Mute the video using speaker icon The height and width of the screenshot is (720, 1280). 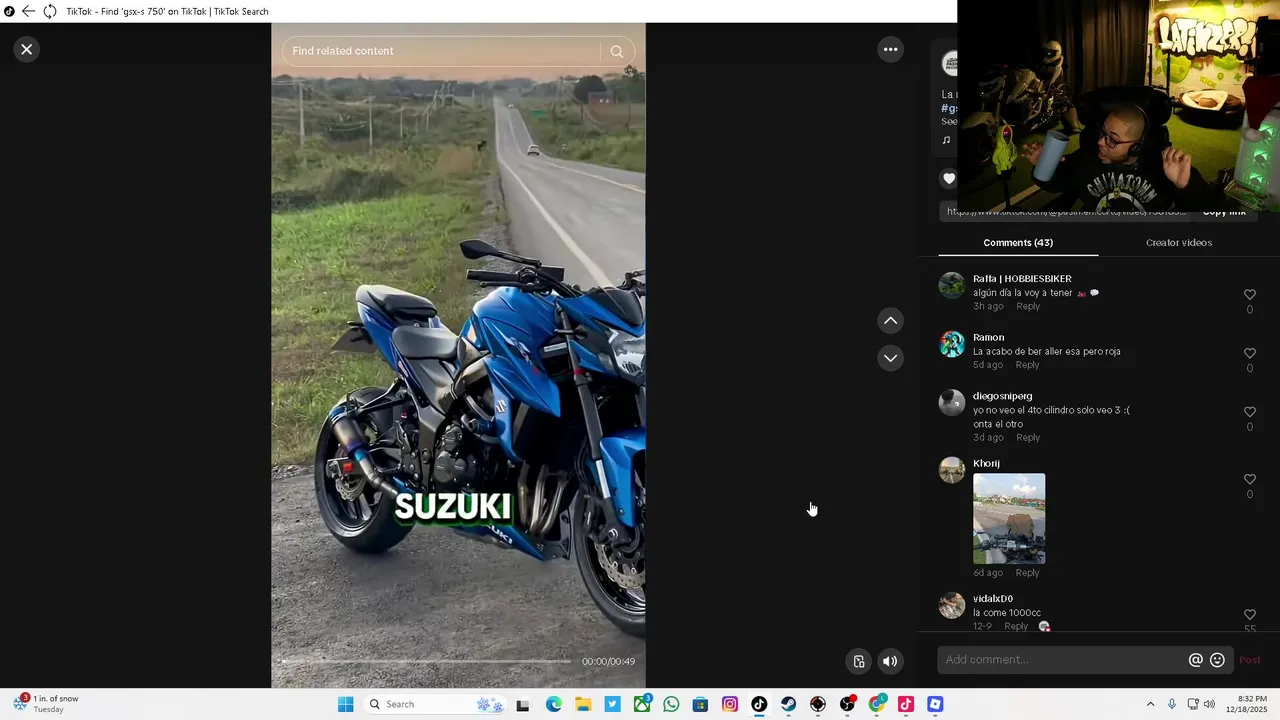[x=889, y=661]
